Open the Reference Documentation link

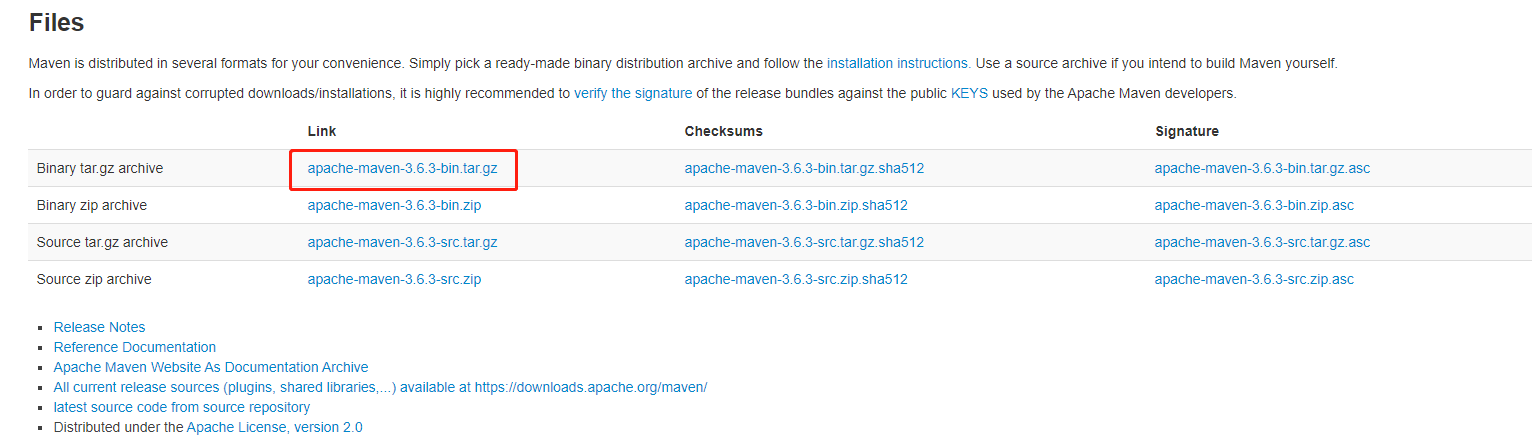135,348
